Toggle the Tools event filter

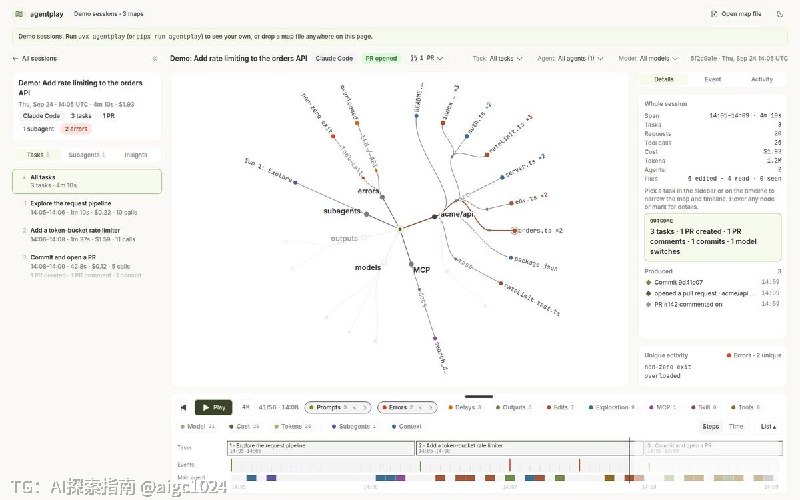point(746,407)
